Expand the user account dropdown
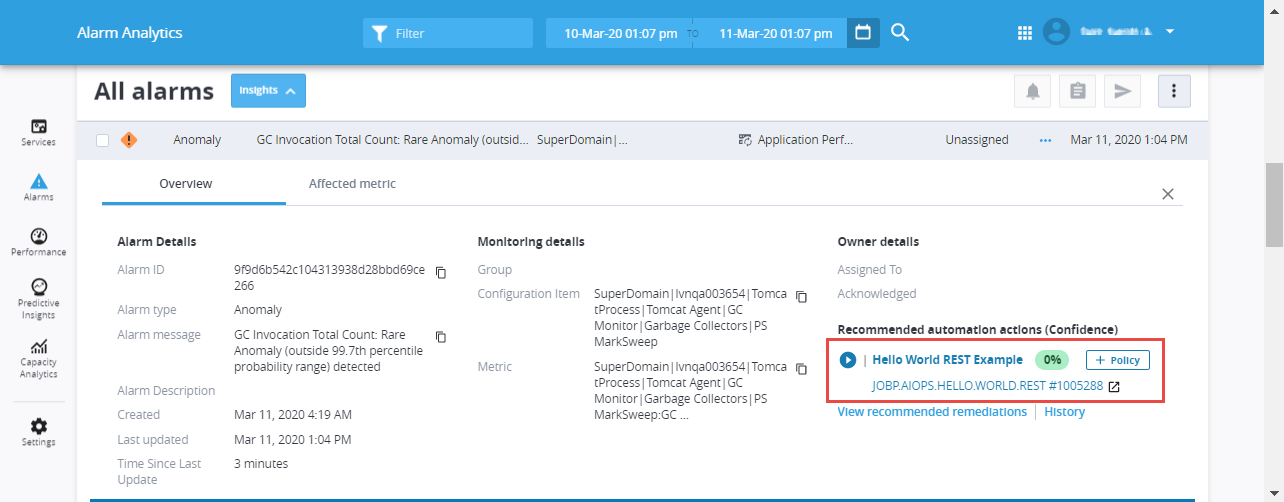1284x502 pixels. [x=1169, y=32]
